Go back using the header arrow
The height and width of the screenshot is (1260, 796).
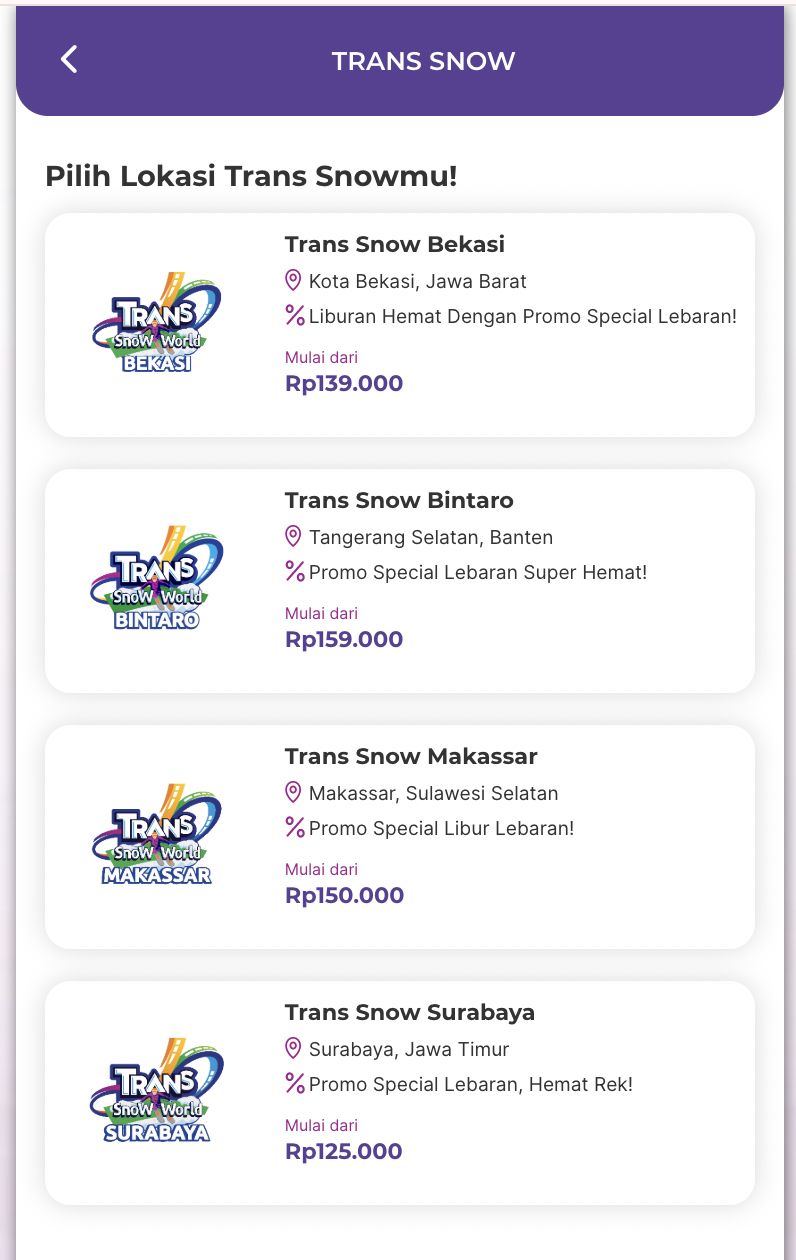coord(68,60)
